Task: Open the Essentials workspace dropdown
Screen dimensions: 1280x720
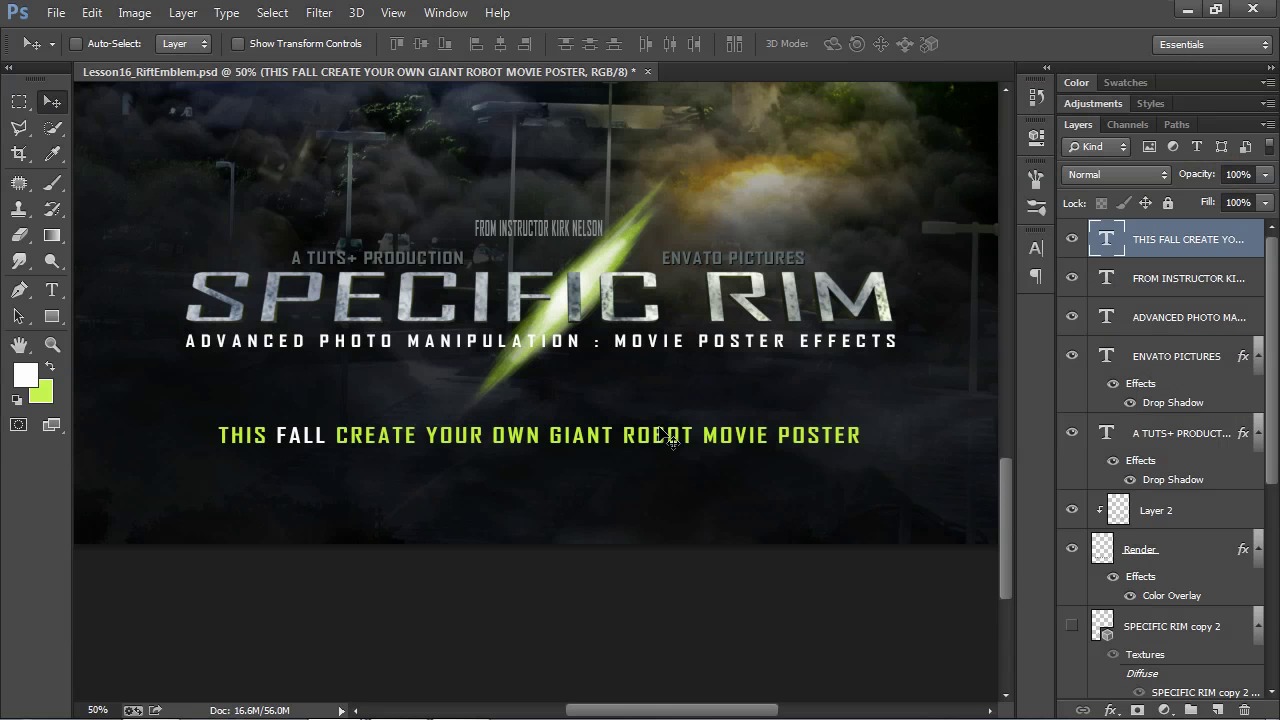Action: pyautogui.click(x=1212, y=44)
